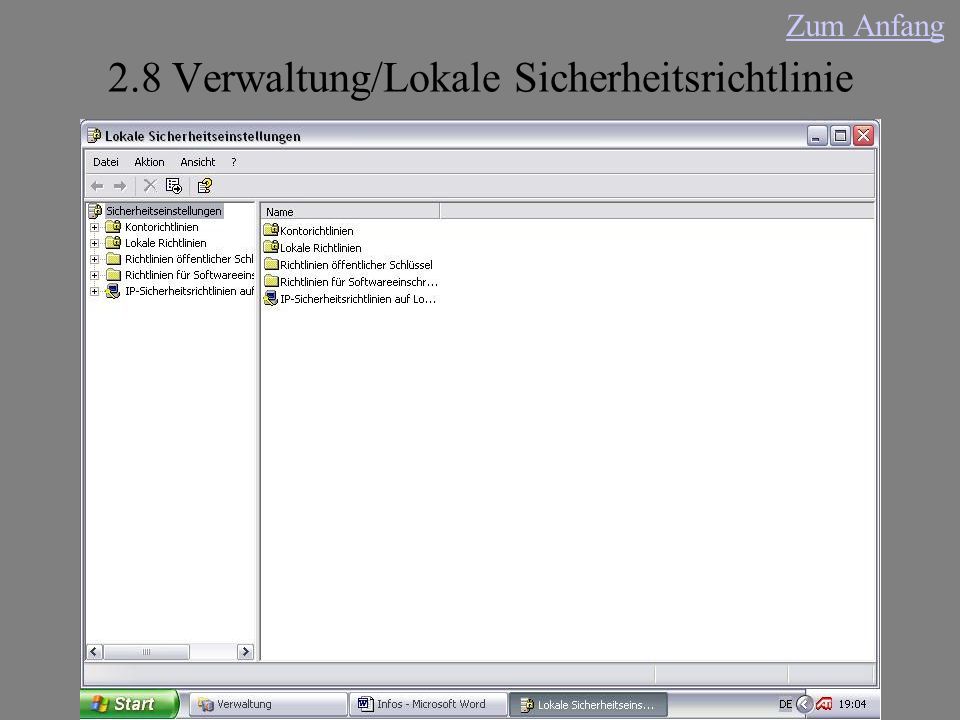Viewport: 960px width, 720px height.
Task: Follow the Zum Anfang link
Action: (x=864, y=26)
